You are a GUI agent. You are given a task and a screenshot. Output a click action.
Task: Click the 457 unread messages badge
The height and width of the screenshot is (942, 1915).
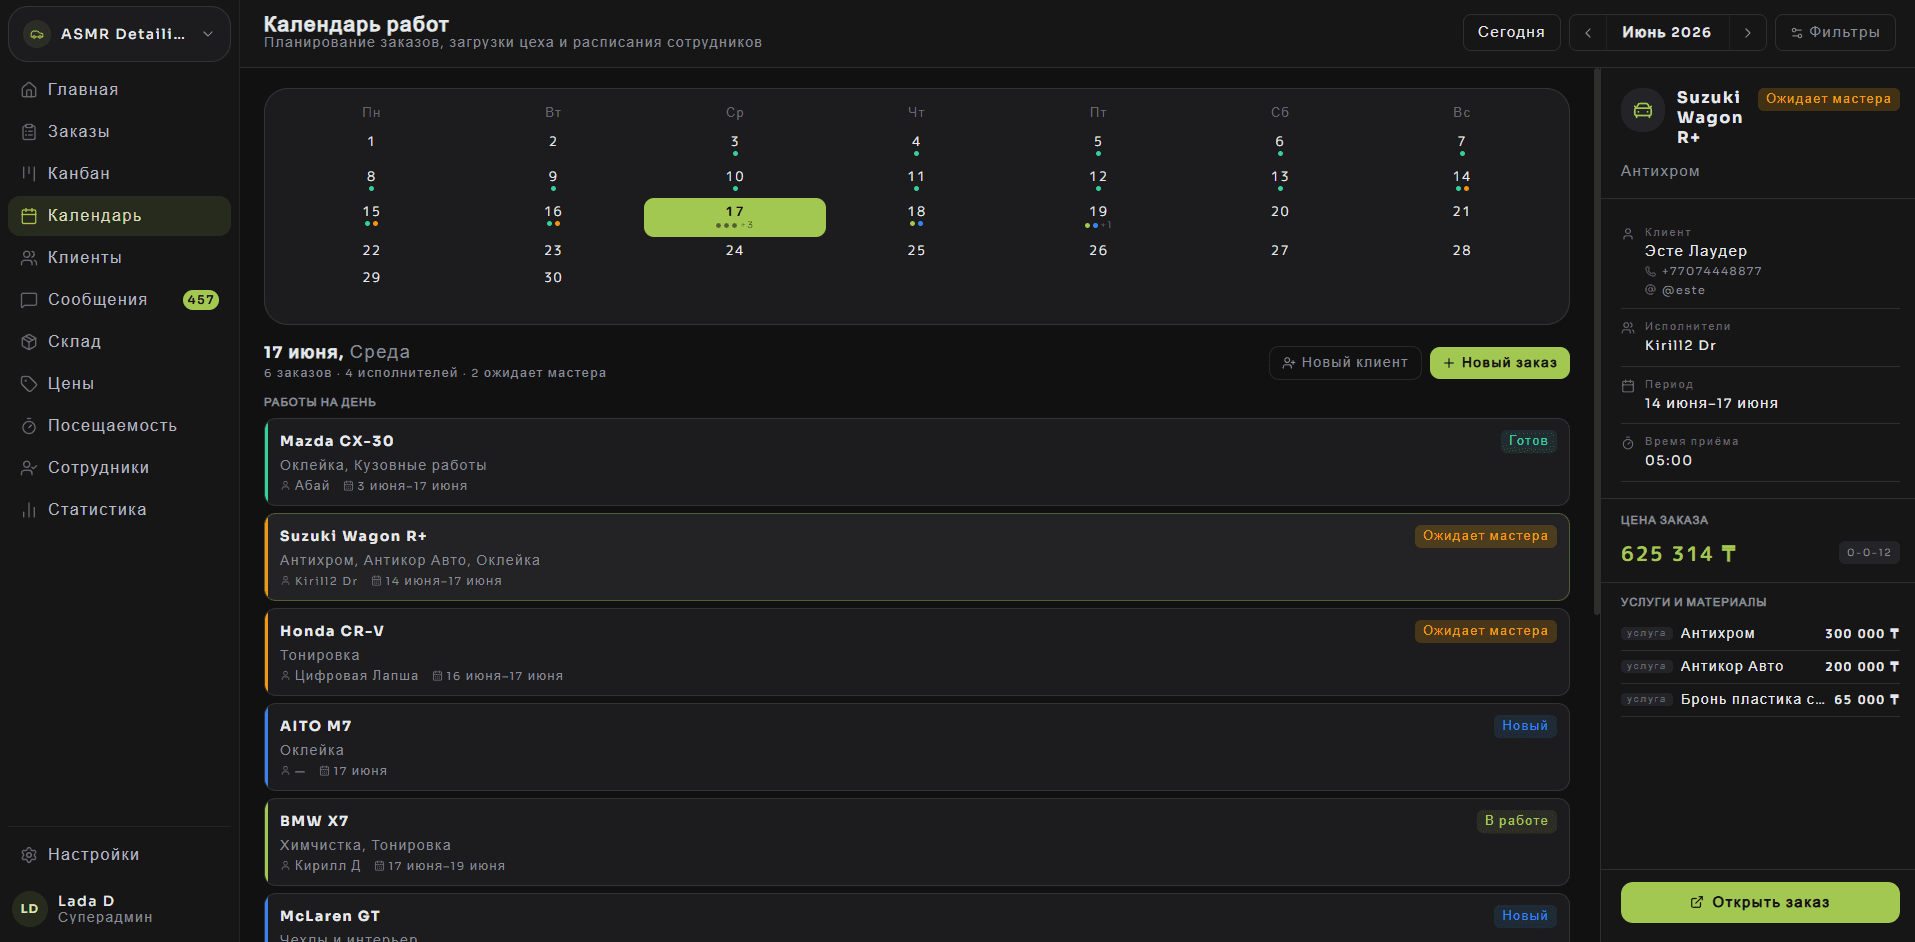pos(201,300)
